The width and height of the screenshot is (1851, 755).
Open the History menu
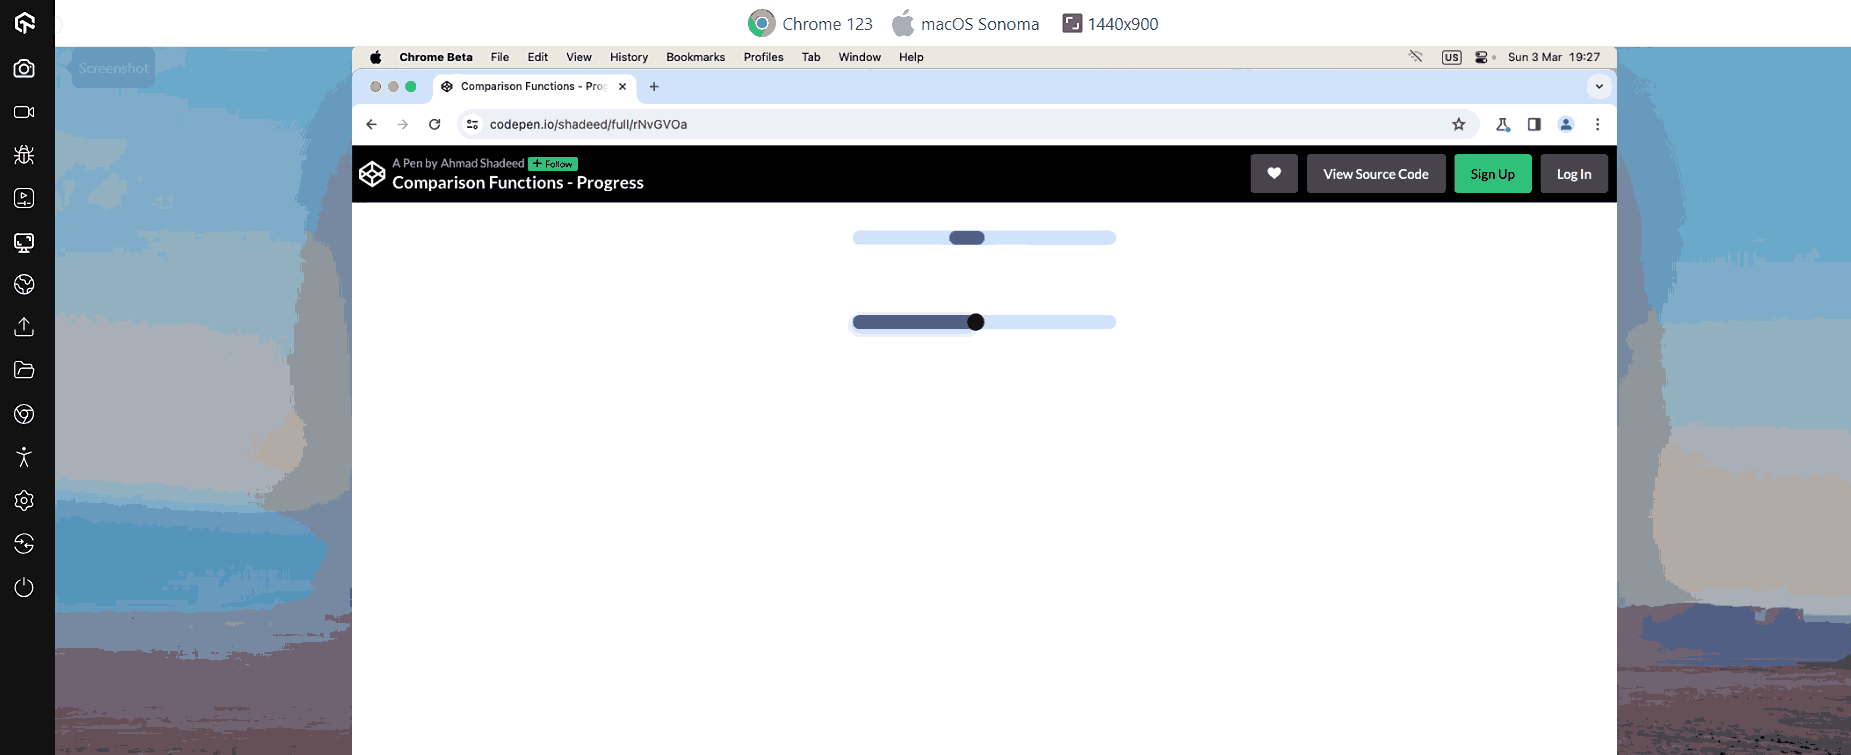[629, 57]
